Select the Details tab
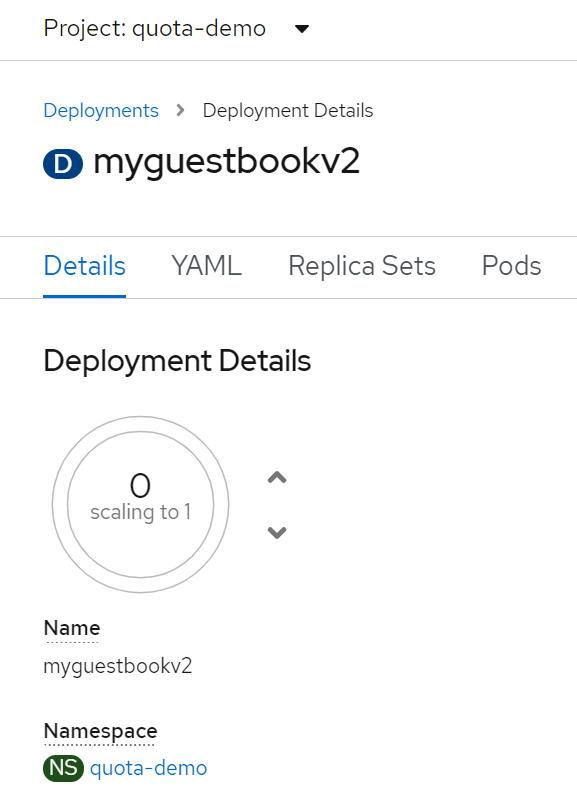This screenshot has height=793, width=577. pyautogui.click(x=84, y=266)
